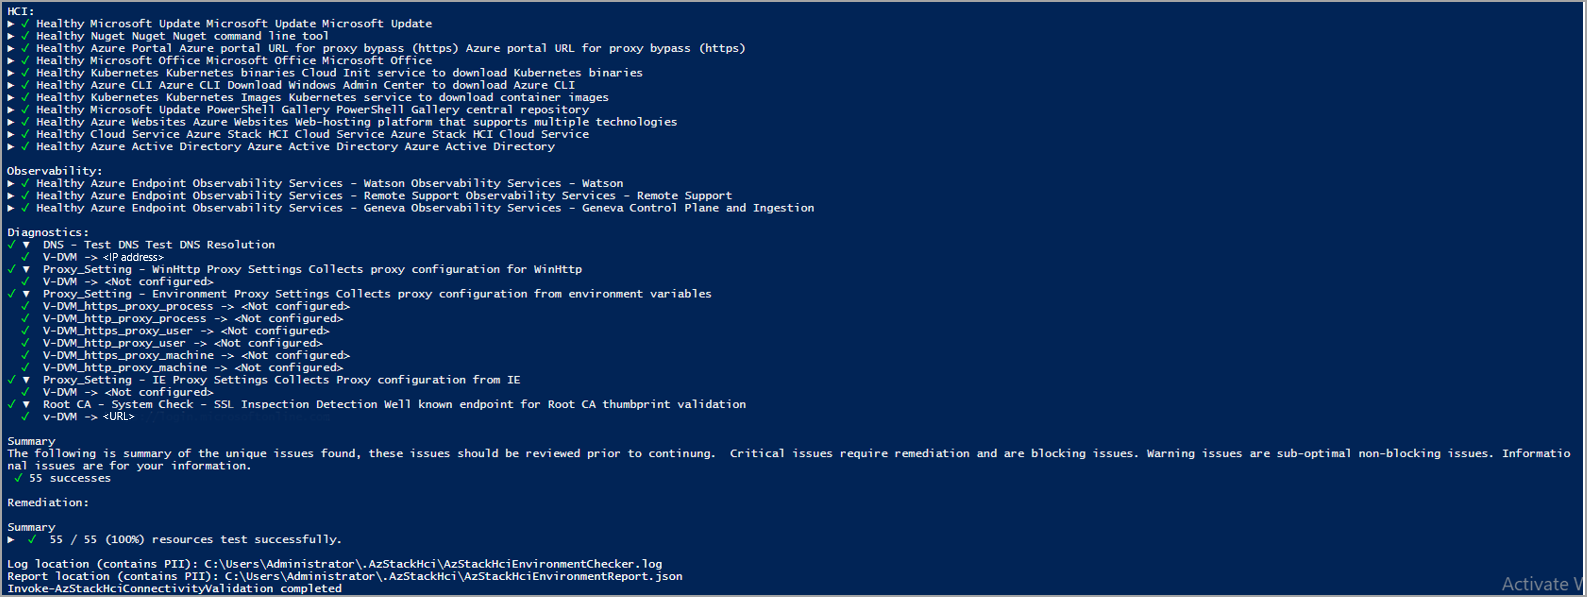The image size is (1587, 597).
Task: Click the checkmark next to 55 successes
Action: 18,478
